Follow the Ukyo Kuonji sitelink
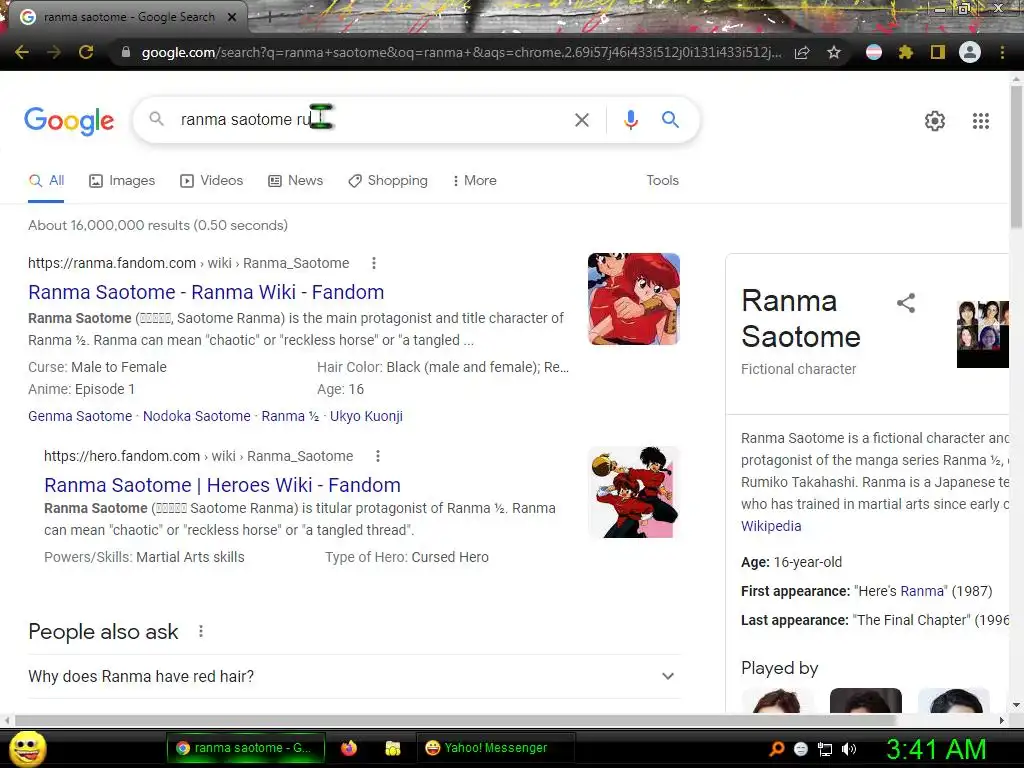Image resolution: width=1024 pixels, height=768 pixels. point(366,416)
